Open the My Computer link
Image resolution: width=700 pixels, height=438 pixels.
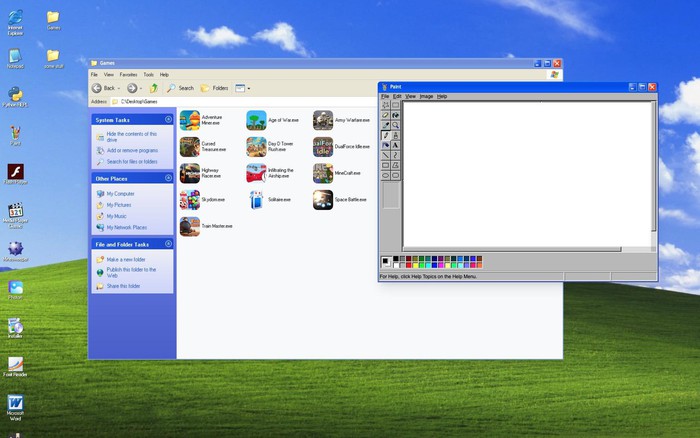tap(120, 194)
